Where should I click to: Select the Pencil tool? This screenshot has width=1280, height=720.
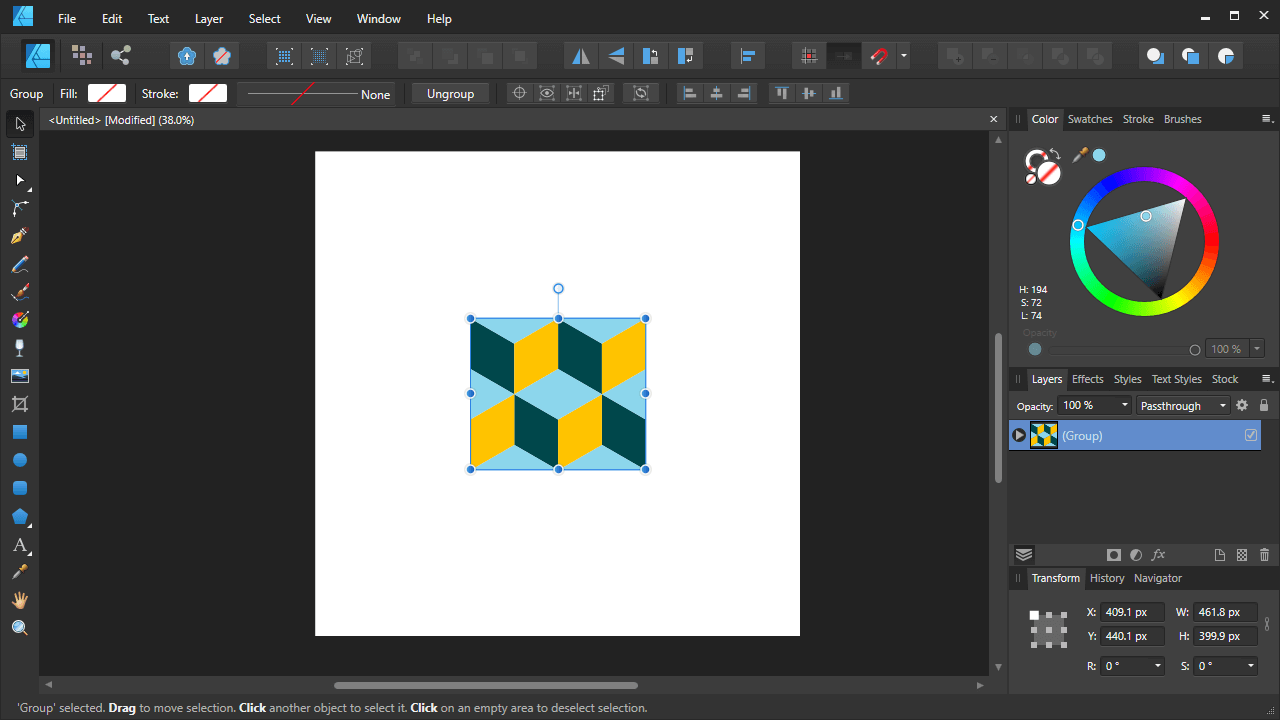coord(20,264)
